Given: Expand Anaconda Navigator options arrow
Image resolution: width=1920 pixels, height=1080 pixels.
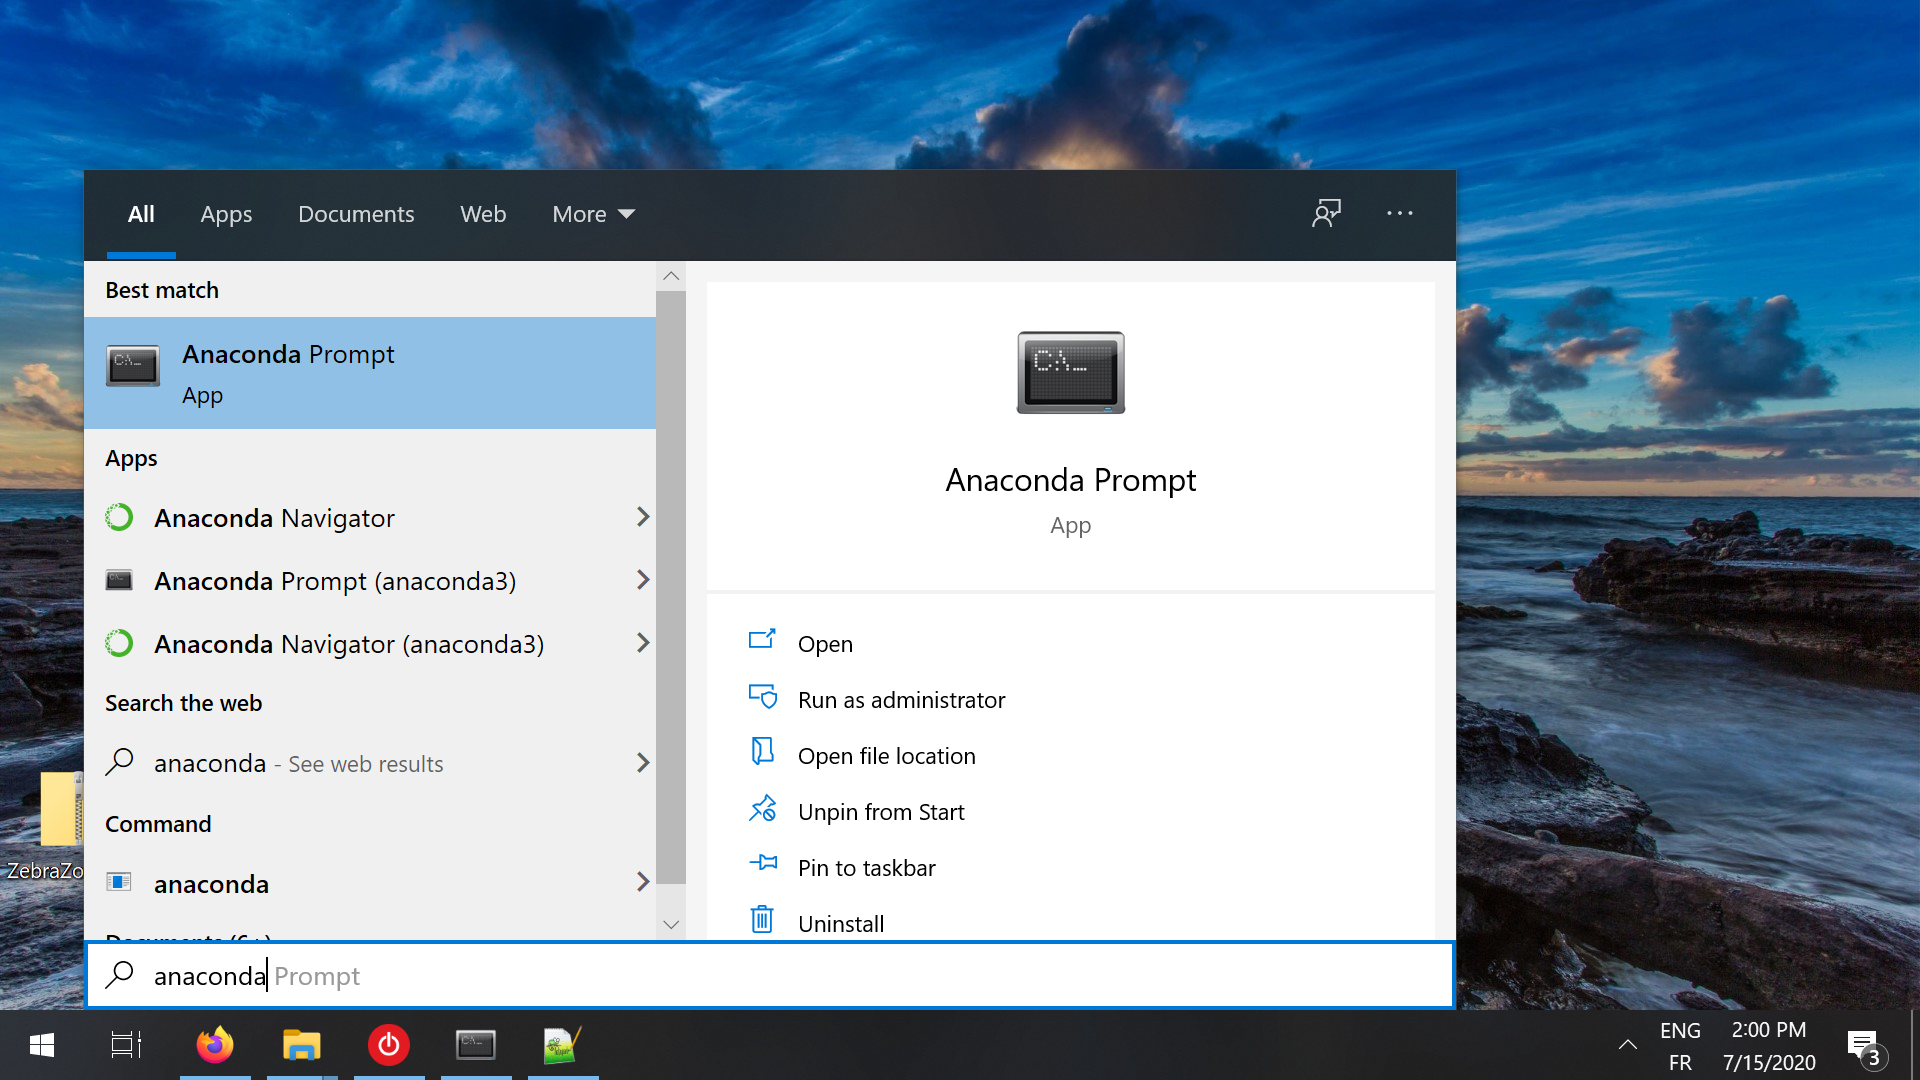Looking at the screenshot, I should (x=643, y=517).
